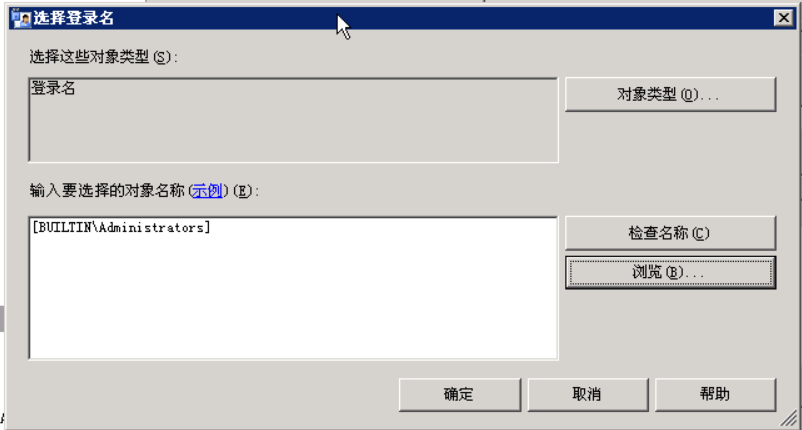Click the 检查名称(C) button

coord(671,233)
